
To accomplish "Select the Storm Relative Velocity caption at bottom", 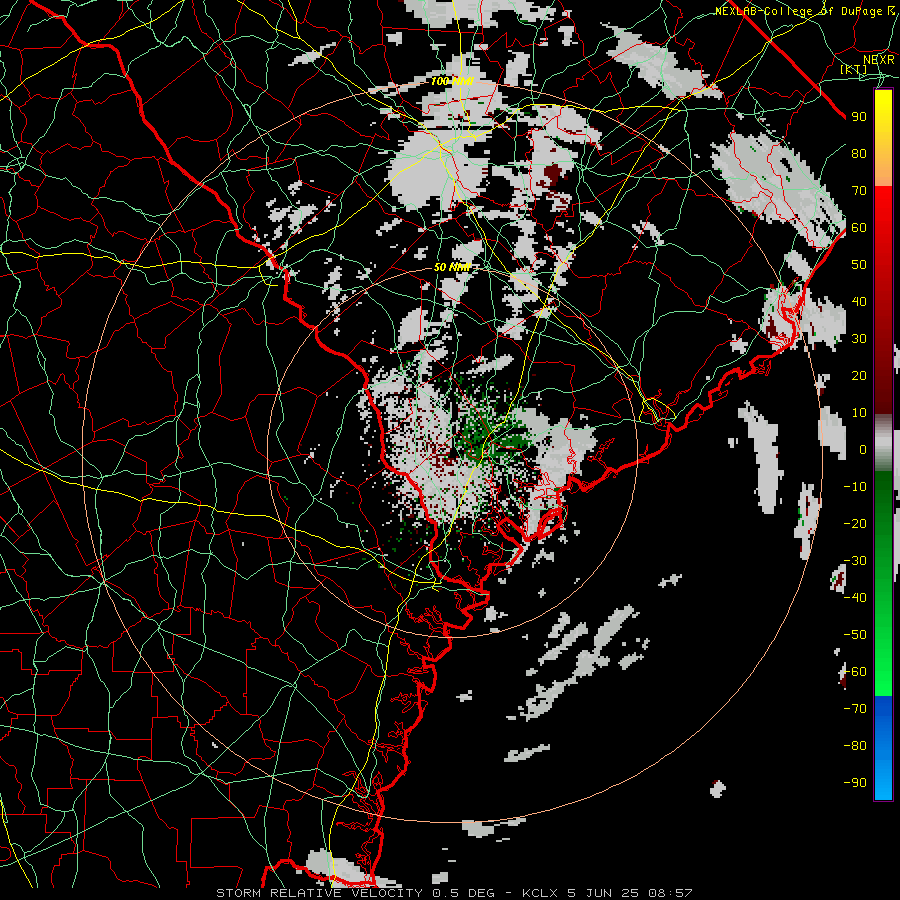I will (x=453, y=893).
